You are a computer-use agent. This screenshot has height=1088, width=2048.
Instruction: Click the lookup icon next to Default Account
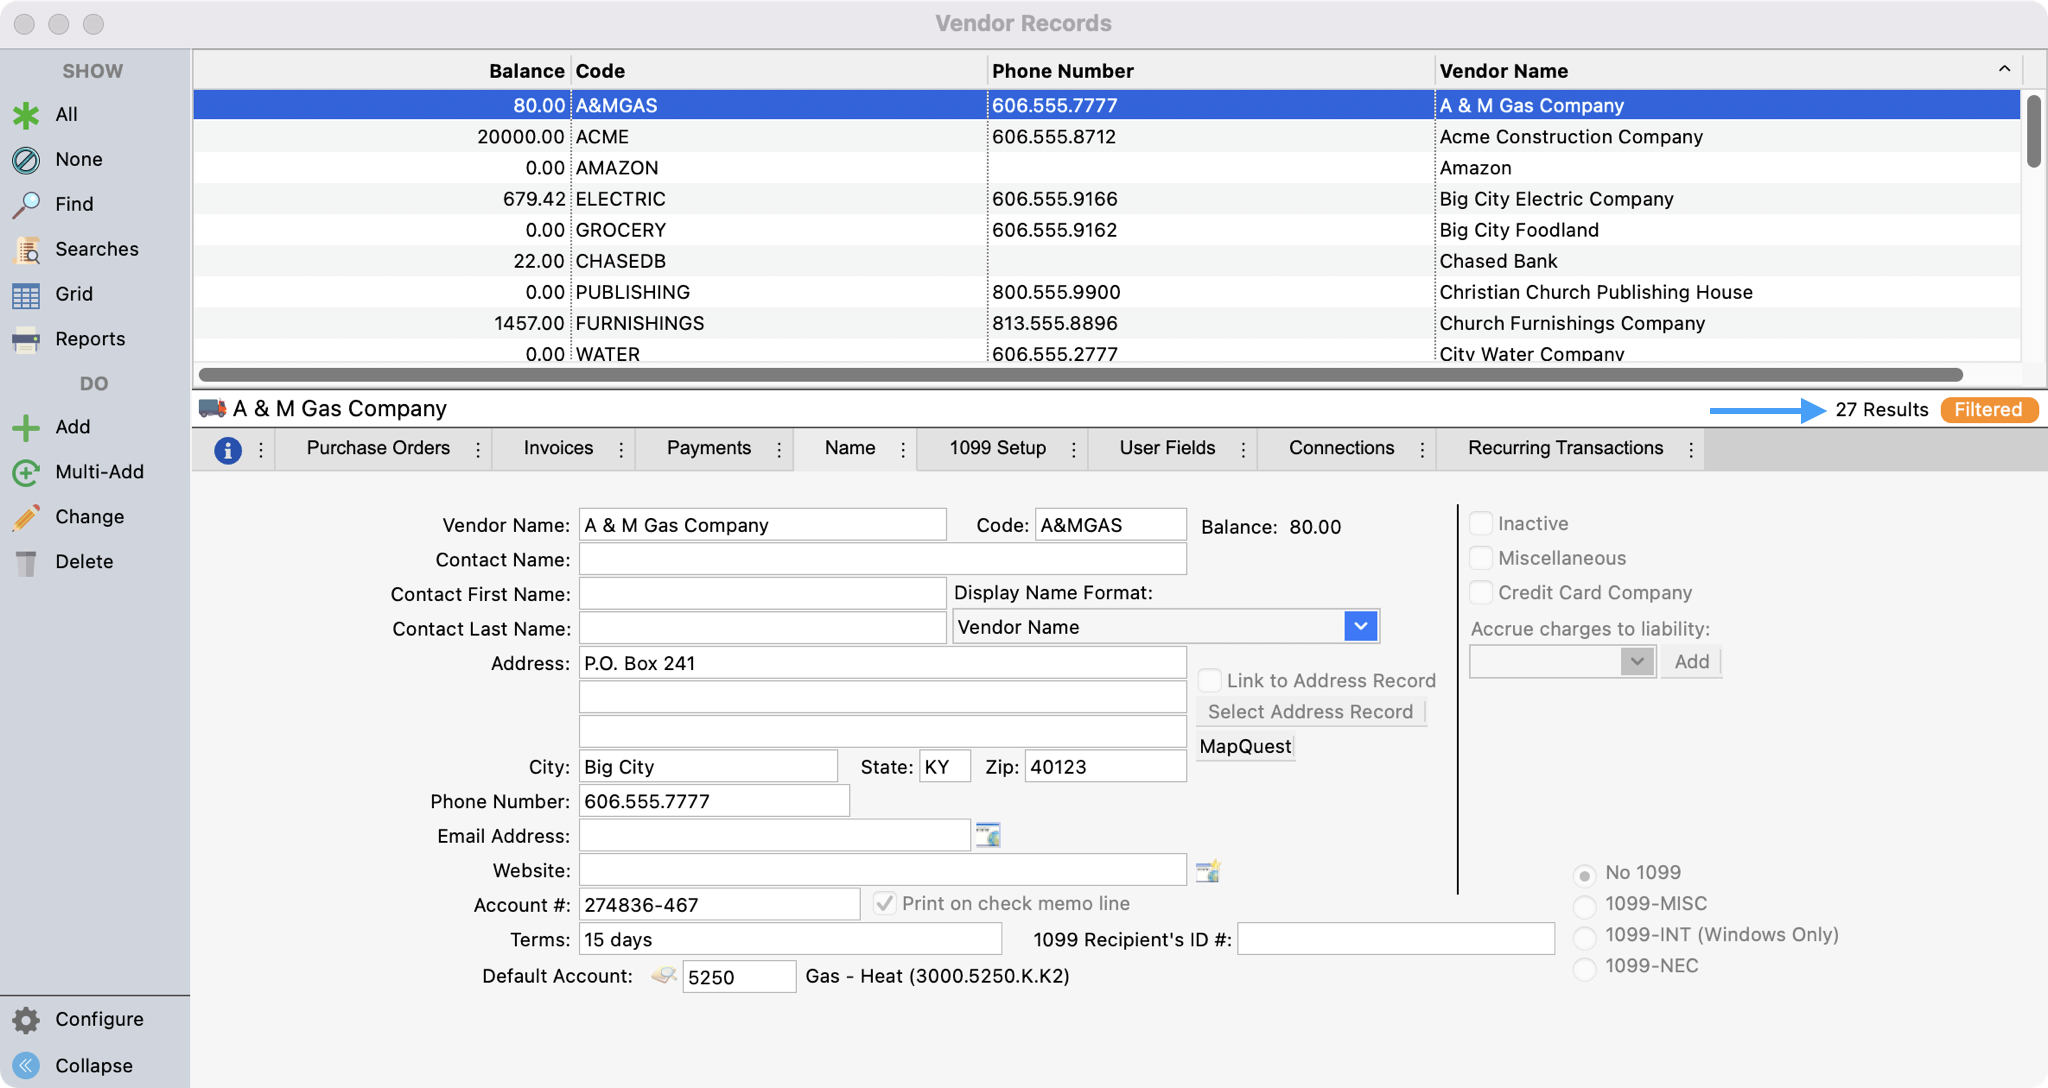point(663,976)
